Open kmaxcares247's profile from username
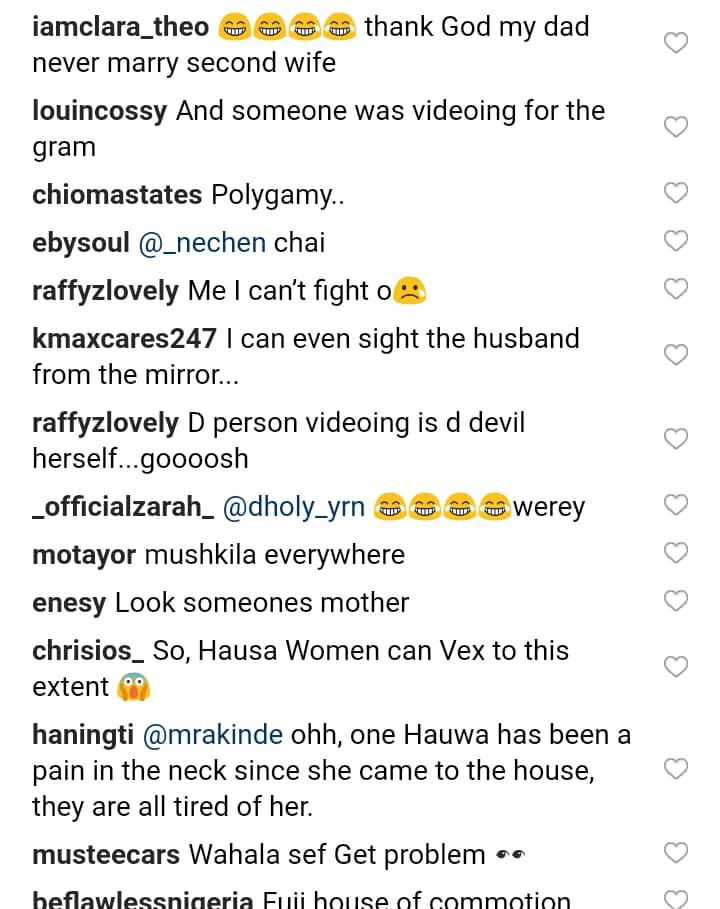The height and width of the screenshot is (909, 720). (x=124, y=339)
